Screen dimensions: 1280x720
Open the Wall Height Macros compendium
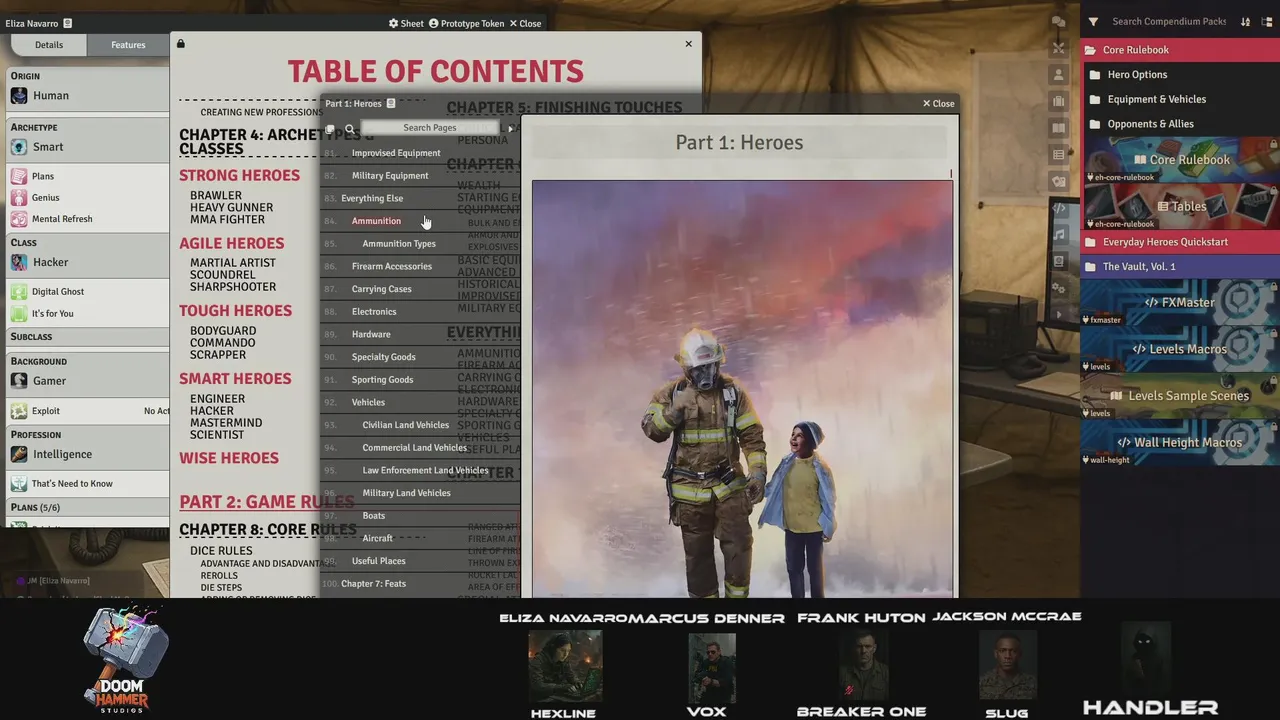(1180, 443)
